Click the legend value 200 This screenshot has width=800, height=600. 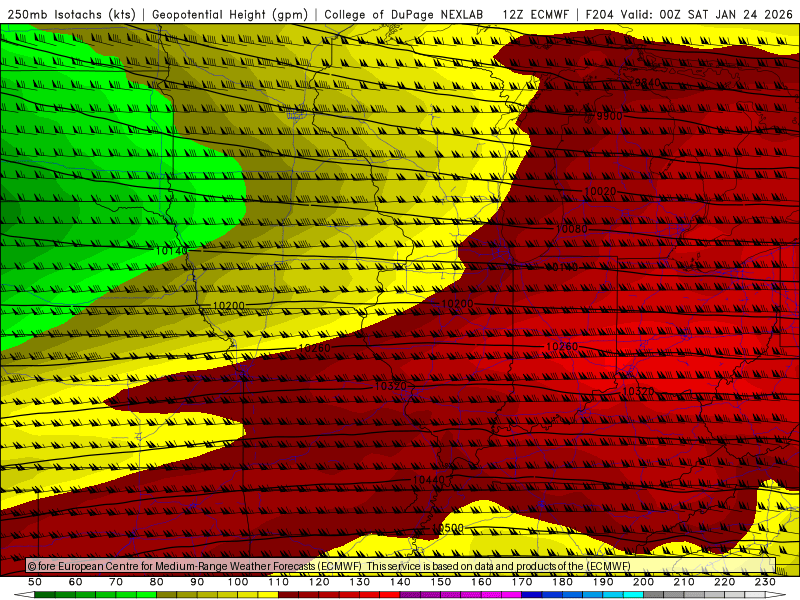pyautogui.click(x=644, y=582)
